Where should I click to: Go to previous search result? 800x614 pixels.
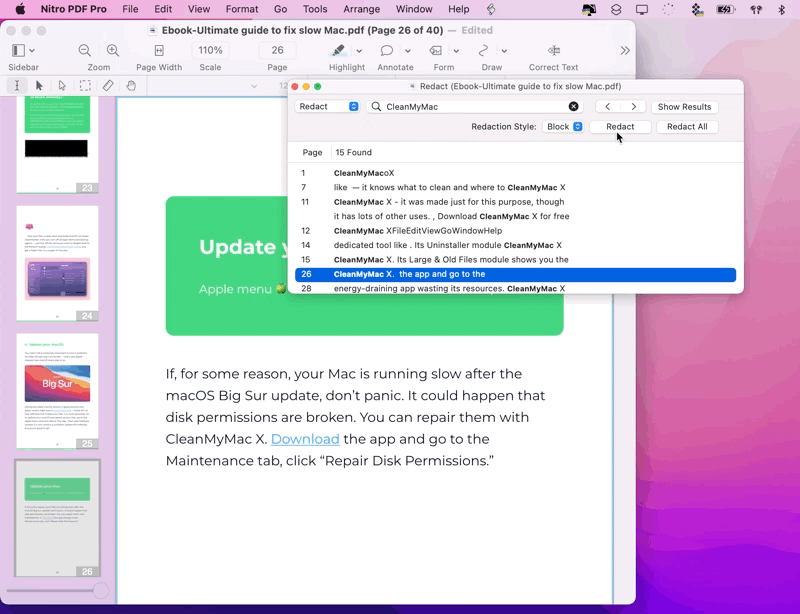pyautogui.click(x=608, y=107)
